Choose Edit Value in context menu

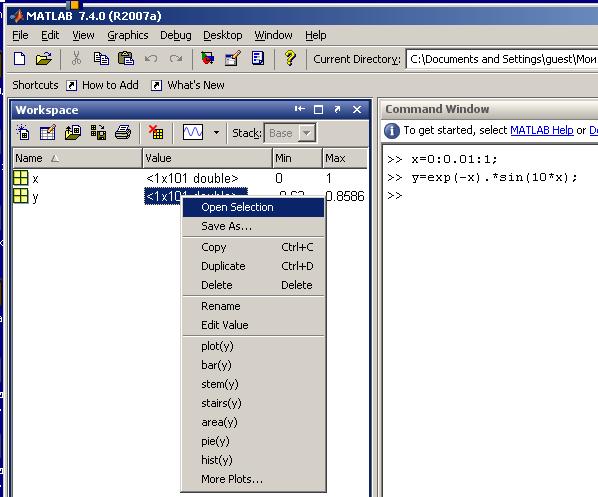[253, 325]
